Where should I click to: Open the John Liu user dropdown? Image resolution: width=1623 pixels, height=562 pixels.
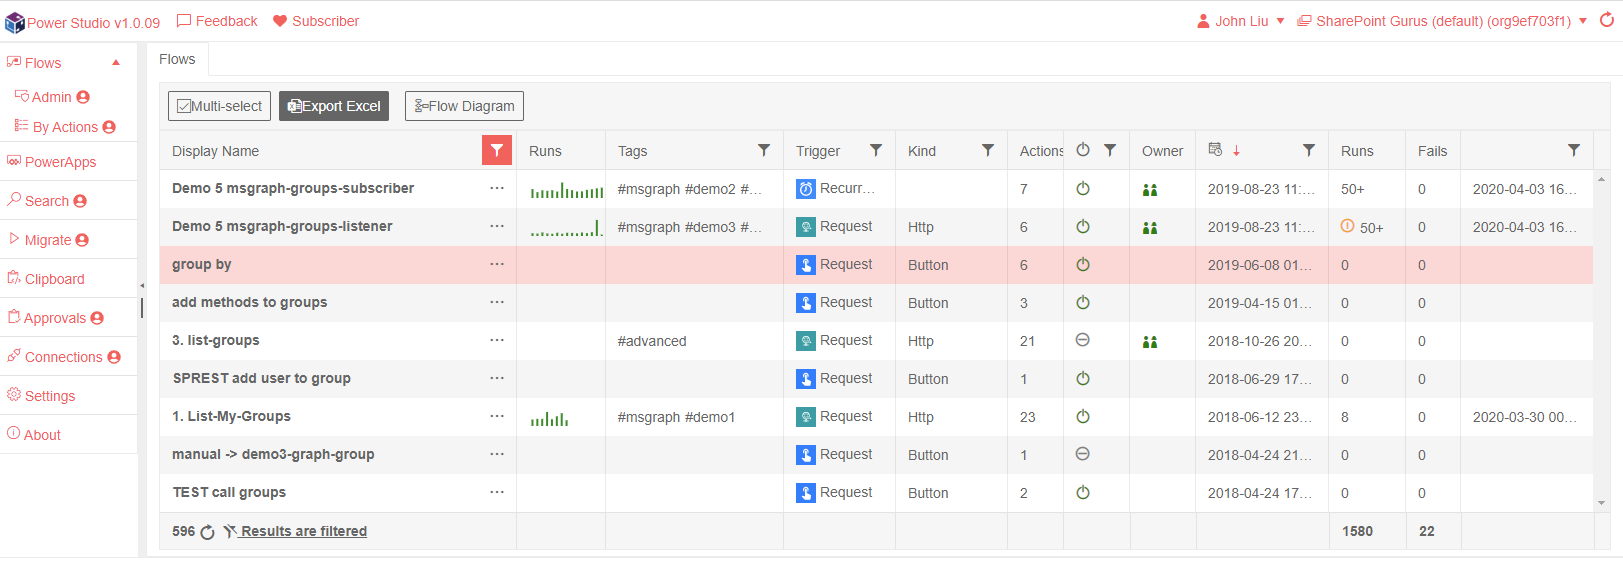coord(1241,21)
